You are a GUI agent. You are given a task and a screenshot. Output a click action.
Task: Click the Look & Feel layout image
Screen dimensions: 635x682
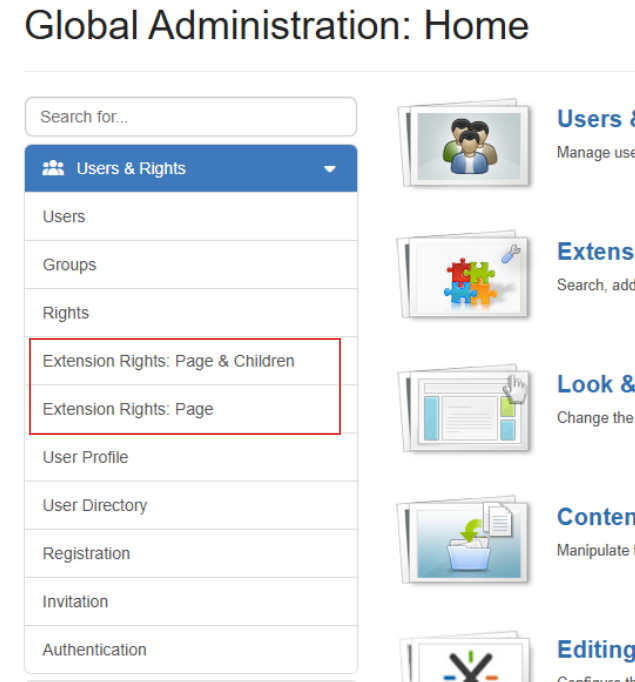click(467, 410)
